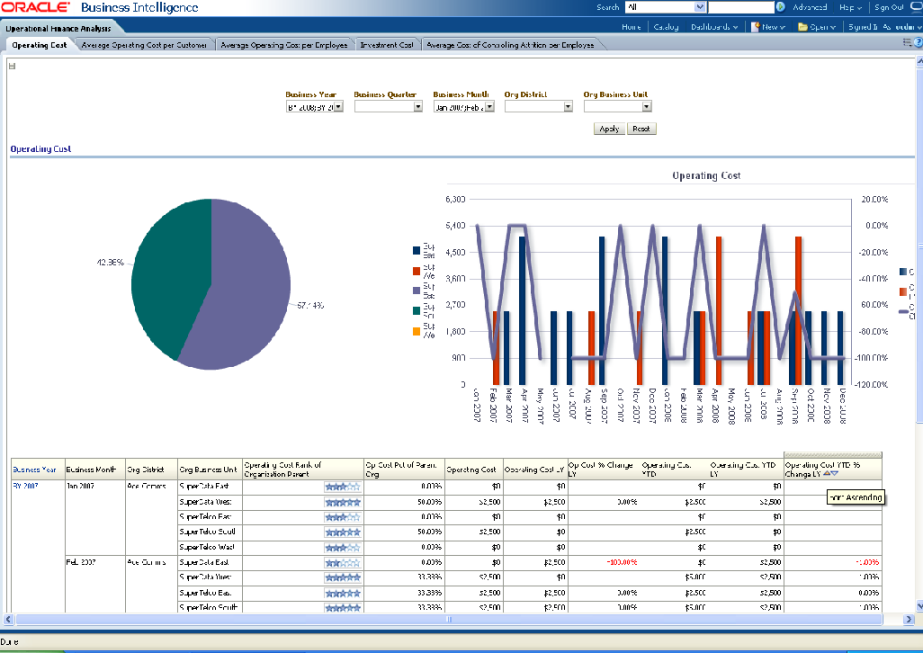Image resolution: width=923 pixels, height=653 pixels.
Task: Open the Org District dropdown
Action: coord(568,107)
